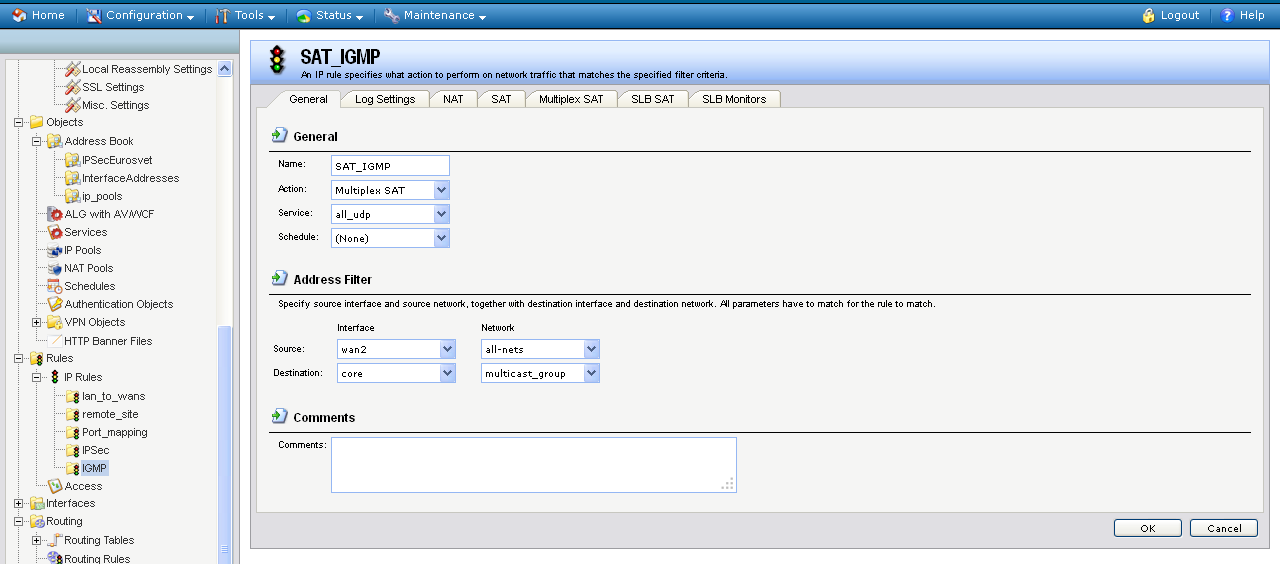
Task: Open the Service dropdown showing all_udp
Action: (442, 214)
